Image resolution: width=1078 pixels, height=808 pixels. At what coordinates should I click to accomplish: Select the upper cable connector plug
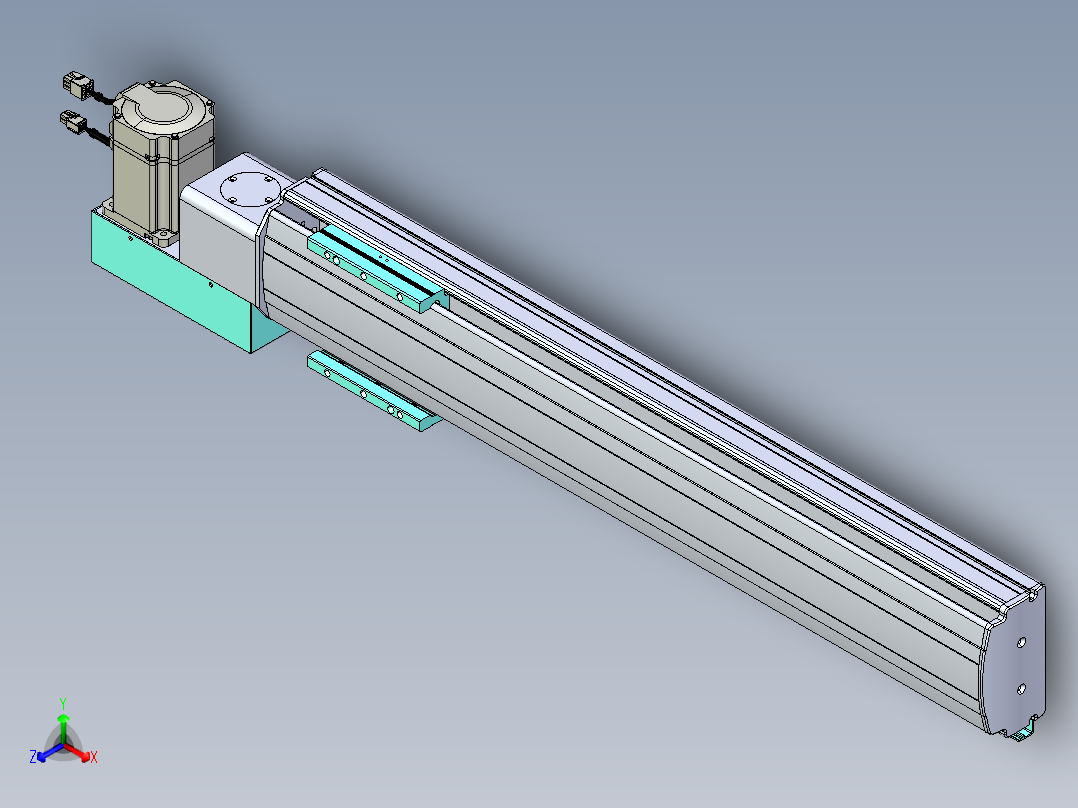tap(78, 86)
